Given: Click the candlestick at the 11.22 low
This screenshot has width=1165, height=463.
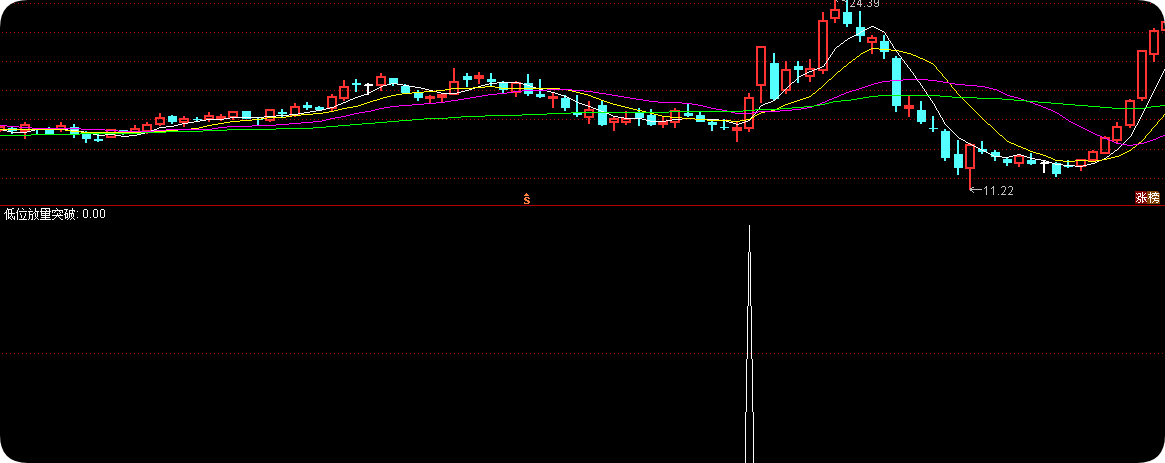Looking at the screenshot, I should [970, 166].
